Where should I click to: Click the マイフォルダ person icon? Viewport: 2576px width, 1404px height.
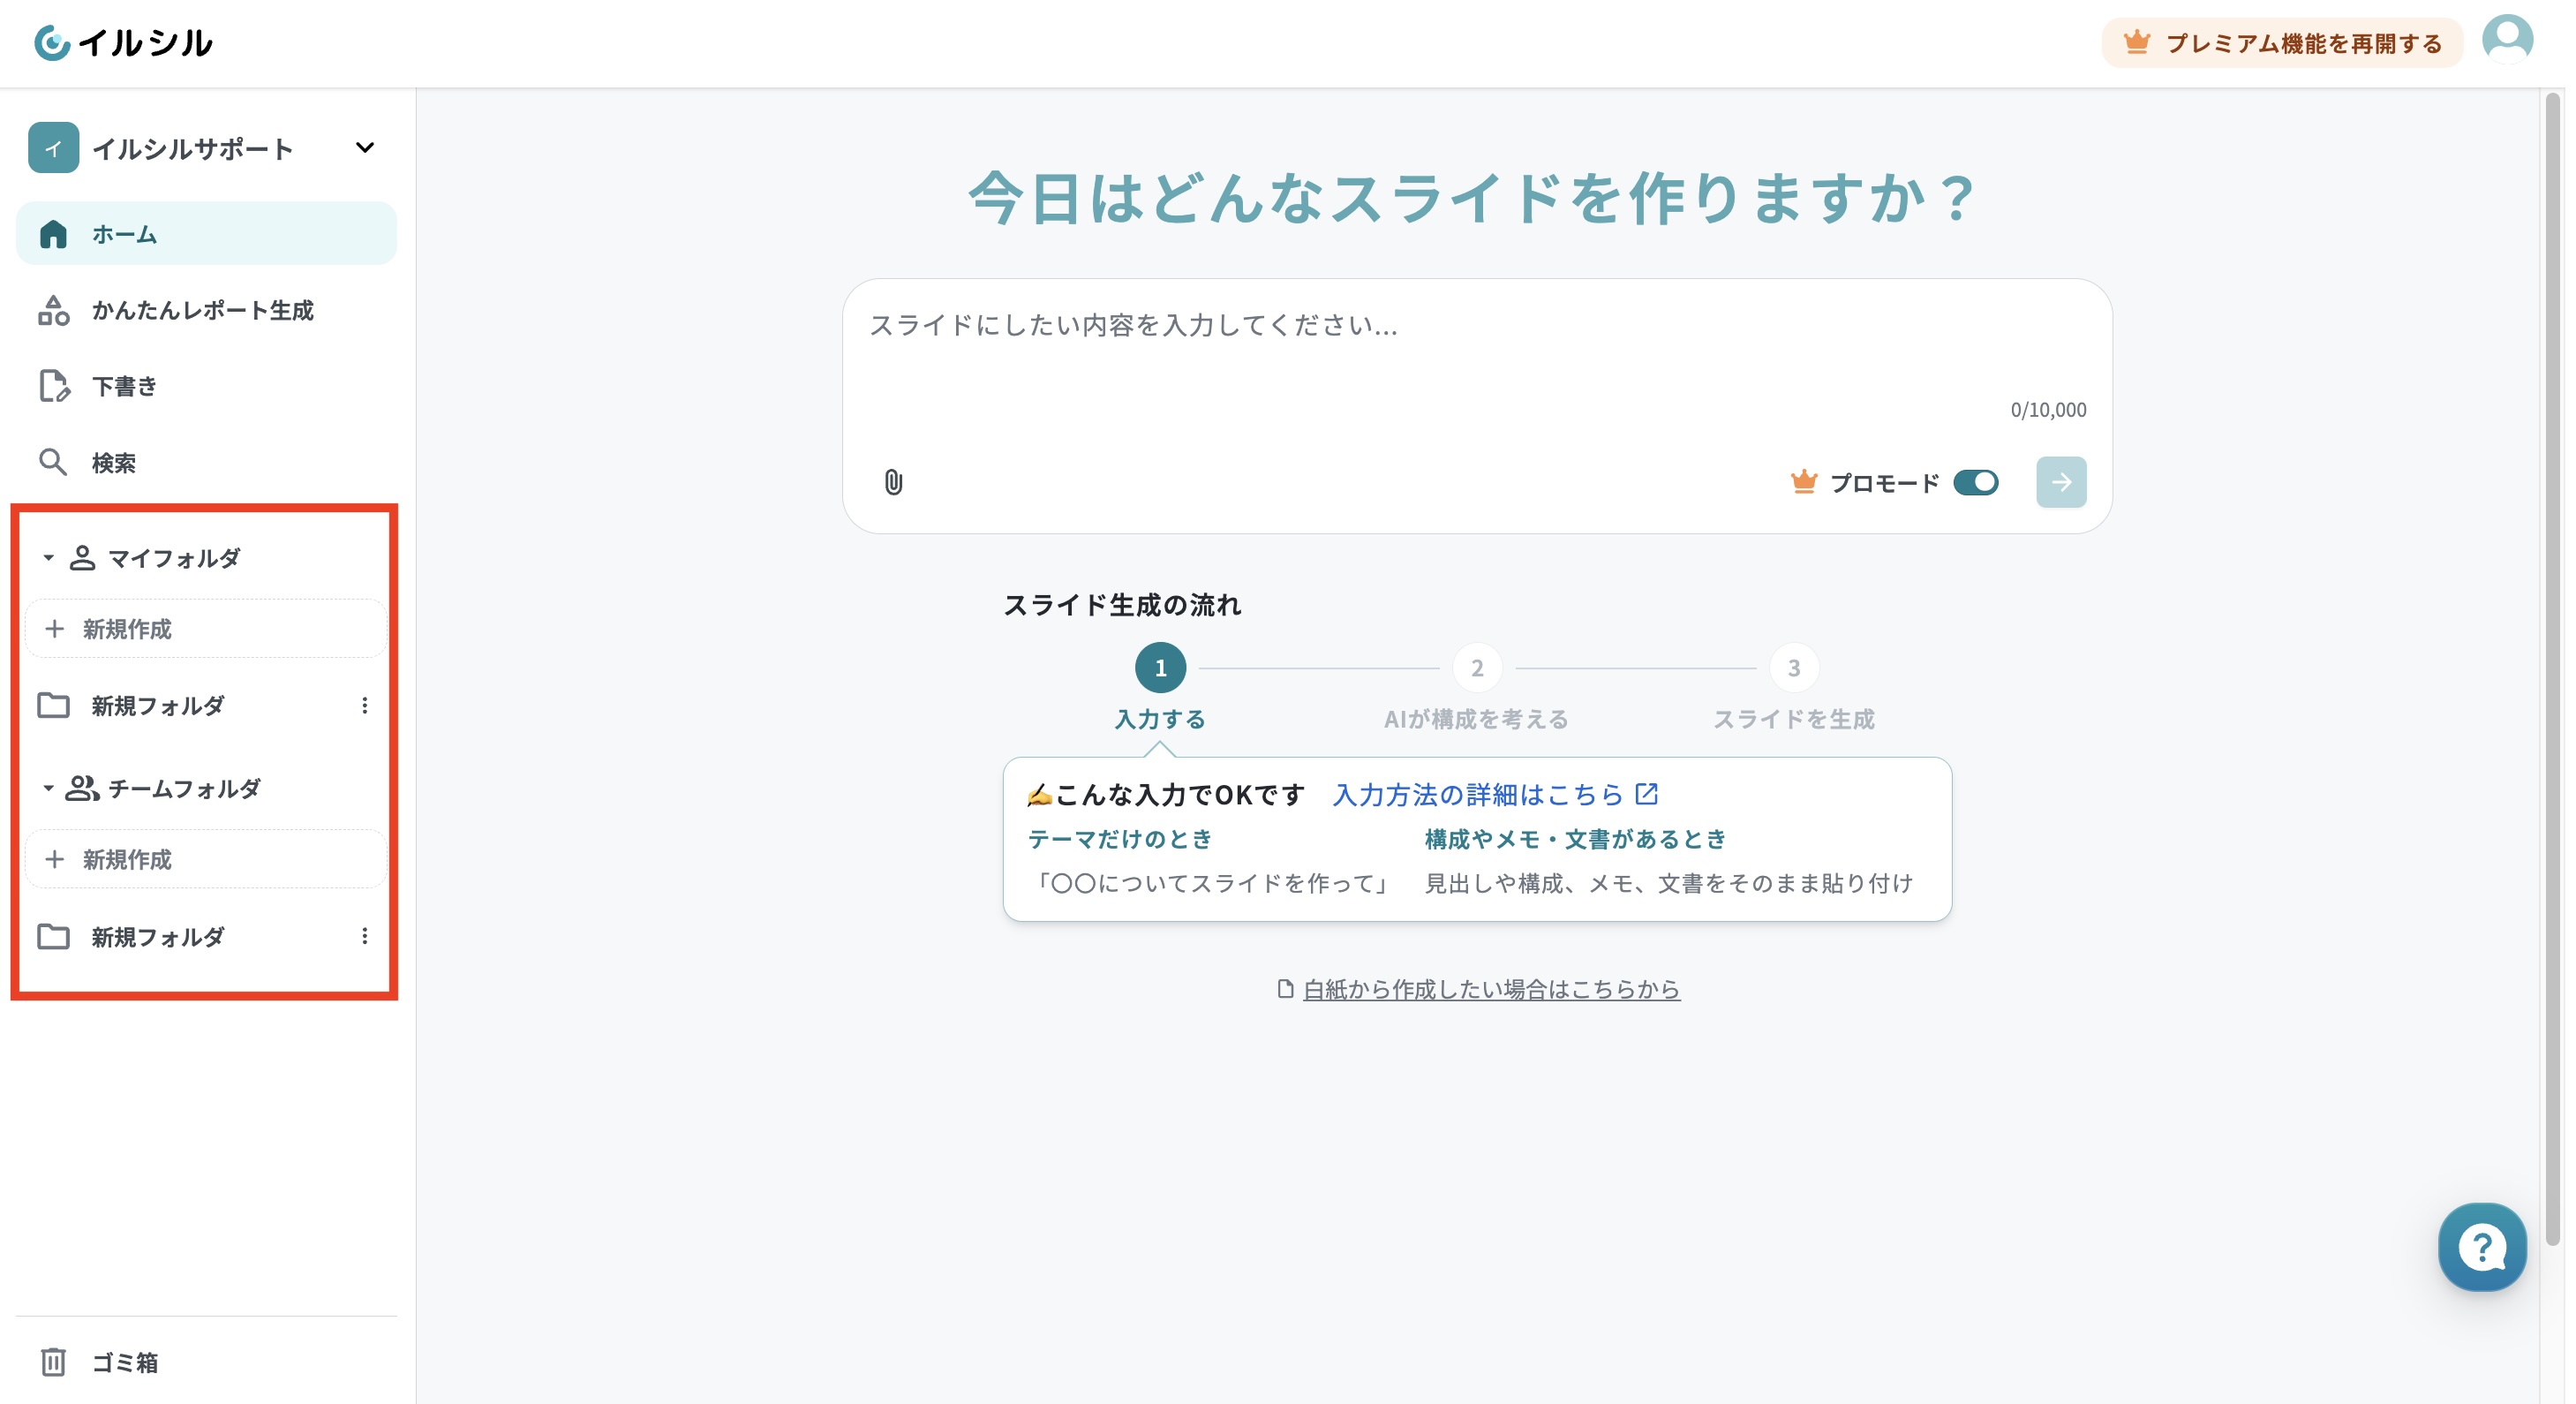pos(82,558)
